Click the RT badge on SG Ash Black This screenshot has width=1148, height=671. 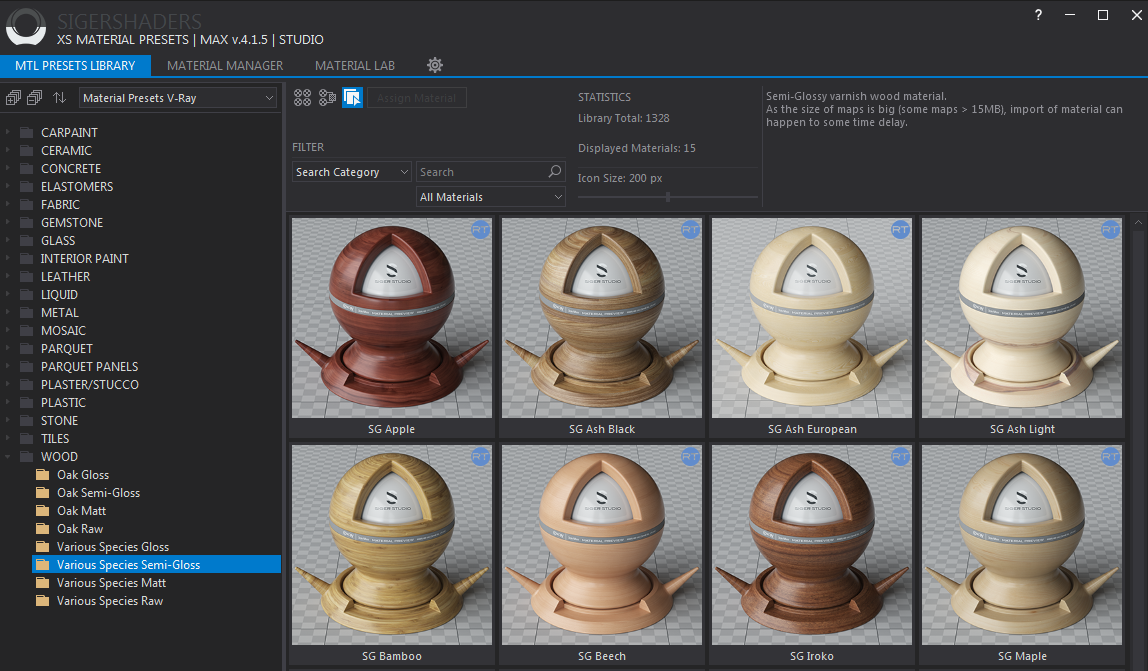[x=690, y=230]
